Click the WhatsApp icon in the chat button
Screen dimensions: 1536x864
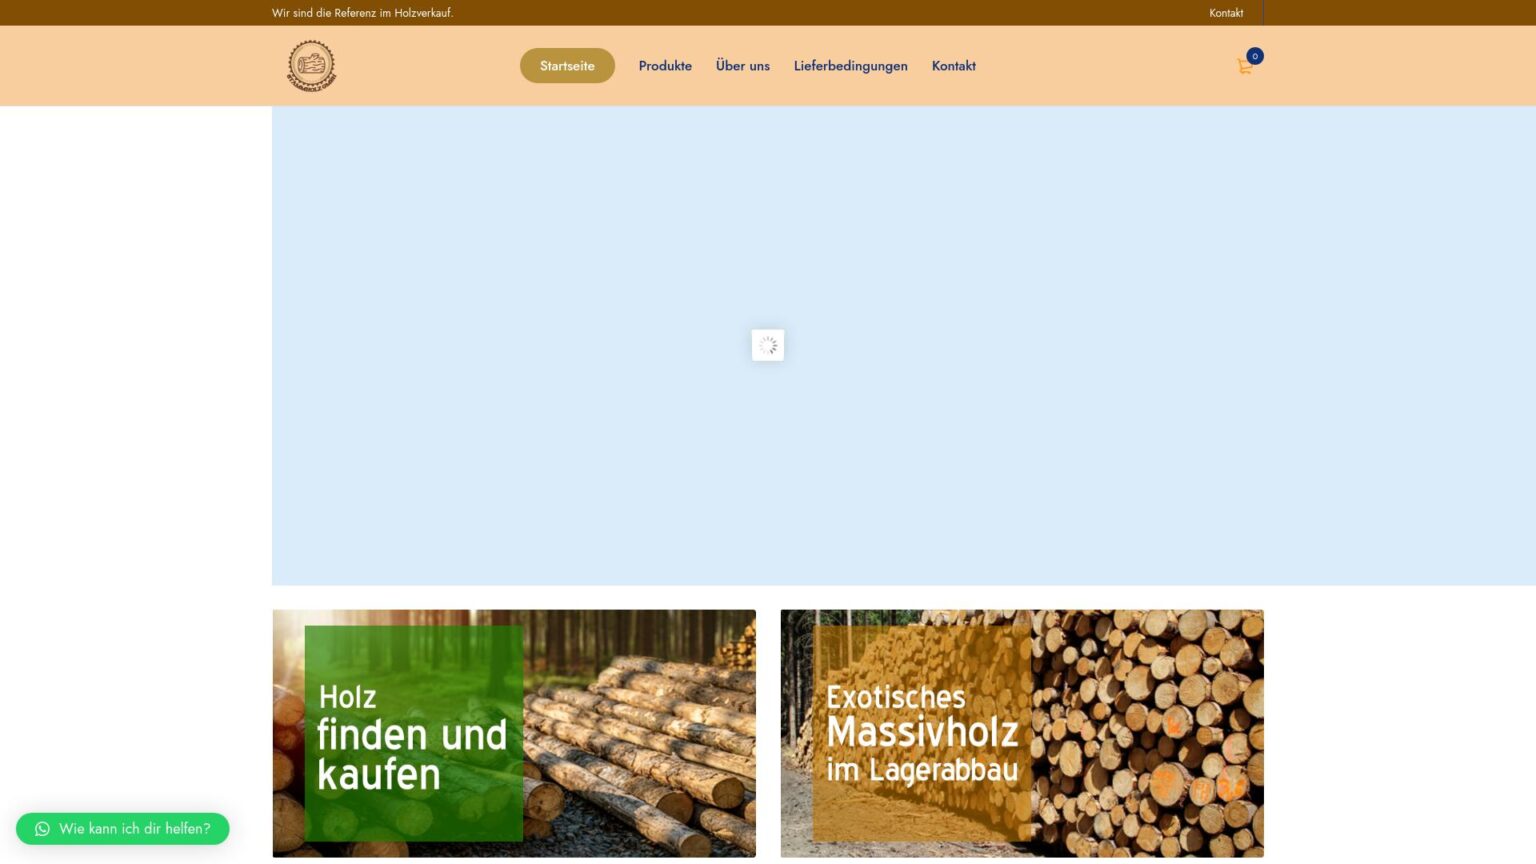pyautogui.click(x=42, y=829)
